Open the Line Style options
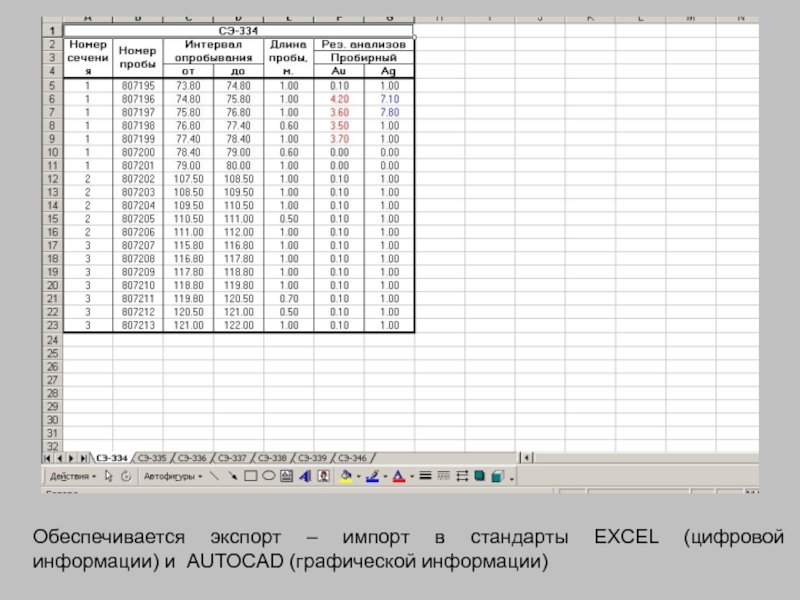 pos(424,477)
